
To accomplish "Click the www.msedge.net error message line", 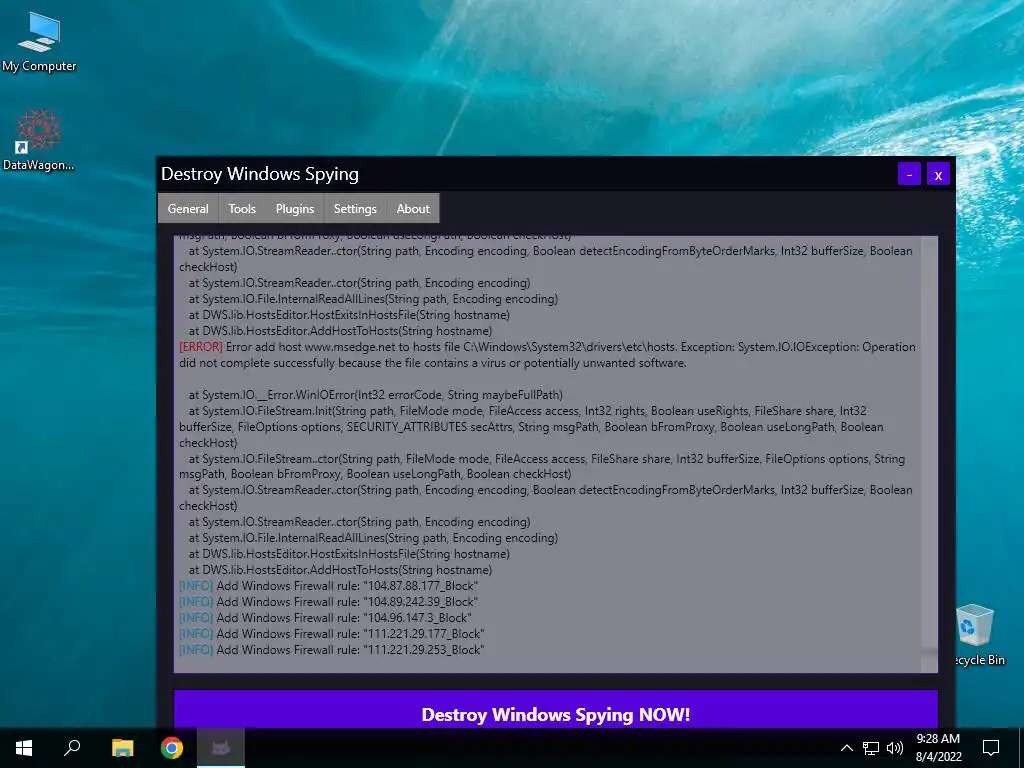I will [547, 355].
